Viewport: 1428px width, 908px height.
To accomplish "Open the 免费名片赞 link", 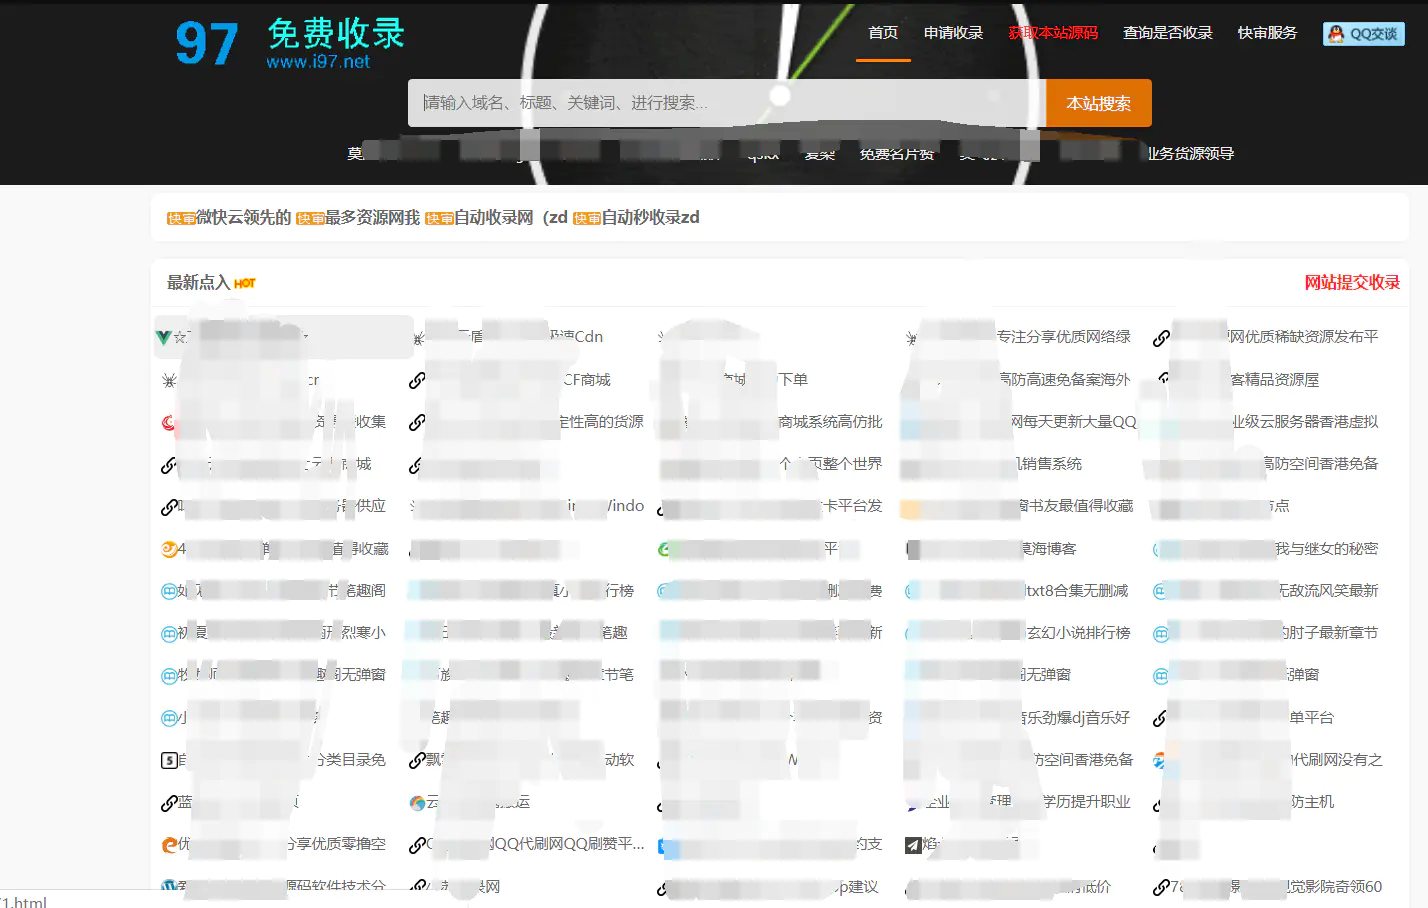I will pos(897,153).
